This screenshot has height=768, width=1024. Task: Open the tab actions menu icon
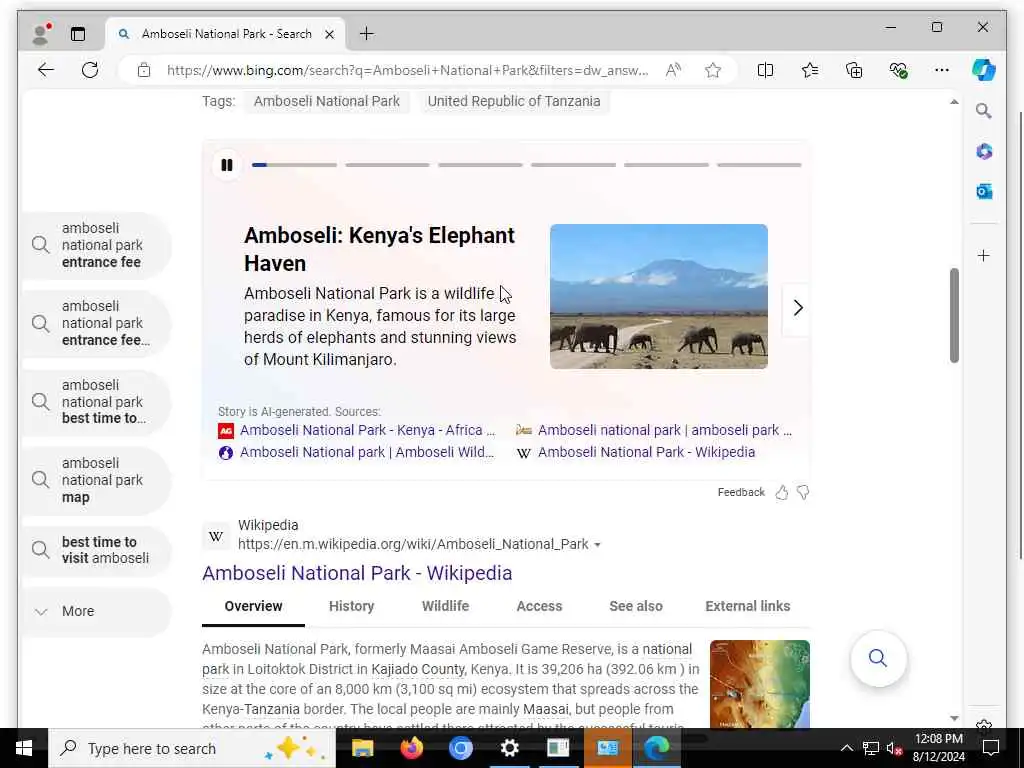tap(78, 34)
